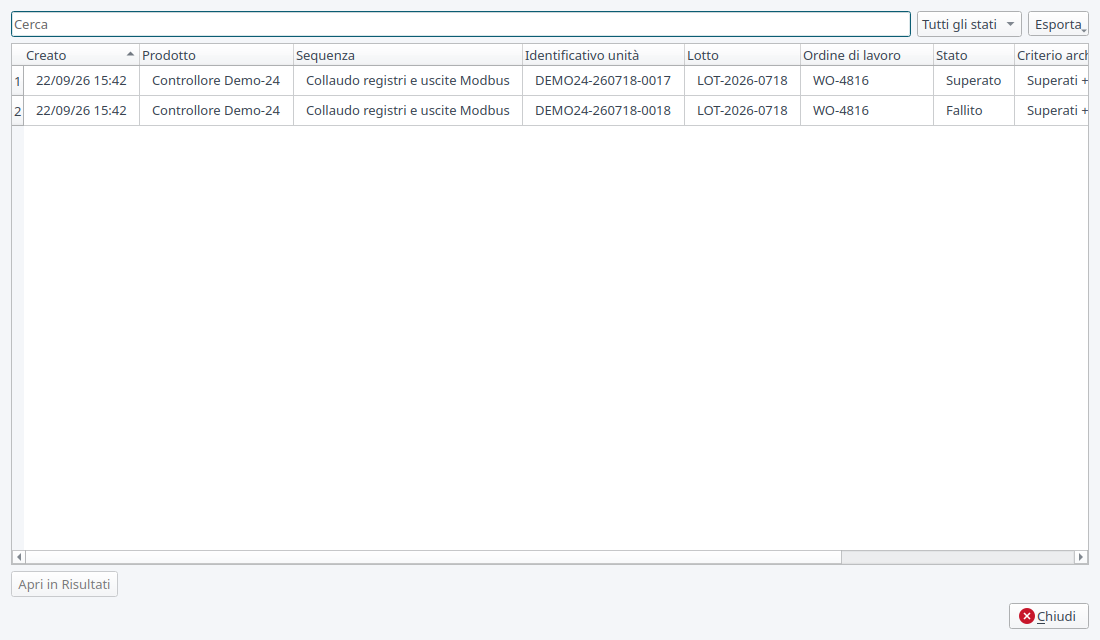This screenshot has height=640, width=1100.
Task: Sort by the Sequenza column header
Action: pyautogui.click(x=408, y=55)
